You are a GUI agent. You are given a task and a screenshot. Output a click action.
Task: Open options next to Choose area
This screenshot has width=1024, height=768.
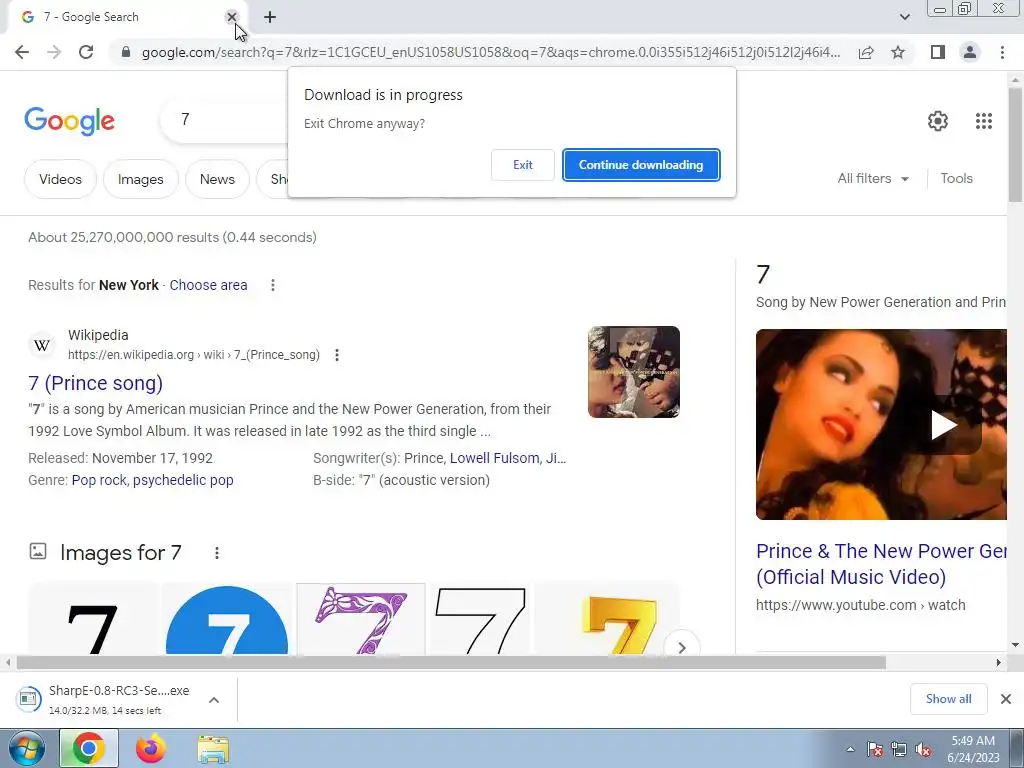click(273, 285)
